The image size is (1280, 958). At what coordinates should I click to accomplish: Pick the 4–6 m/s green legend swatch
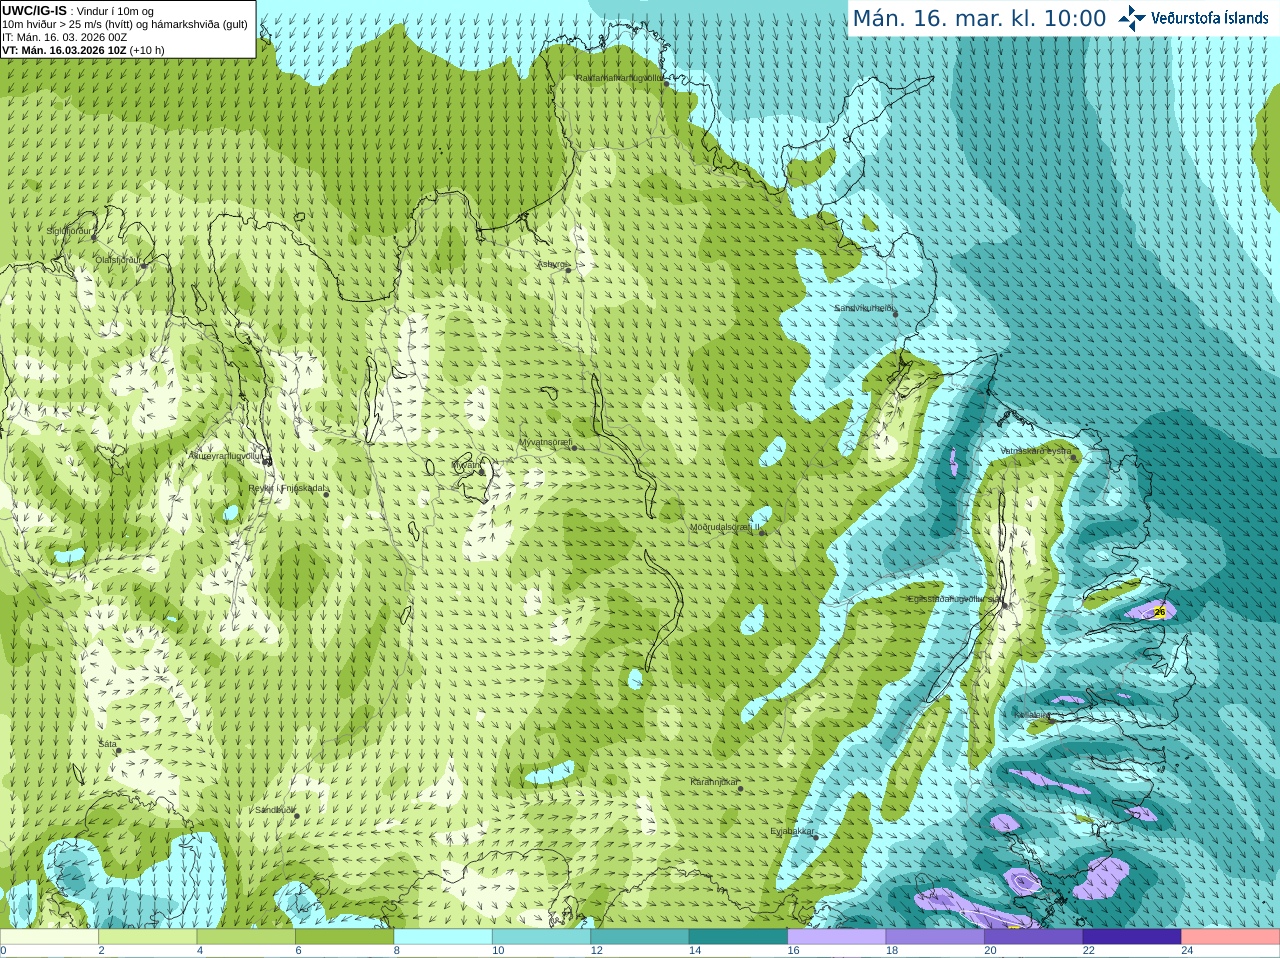pos(246,937)
